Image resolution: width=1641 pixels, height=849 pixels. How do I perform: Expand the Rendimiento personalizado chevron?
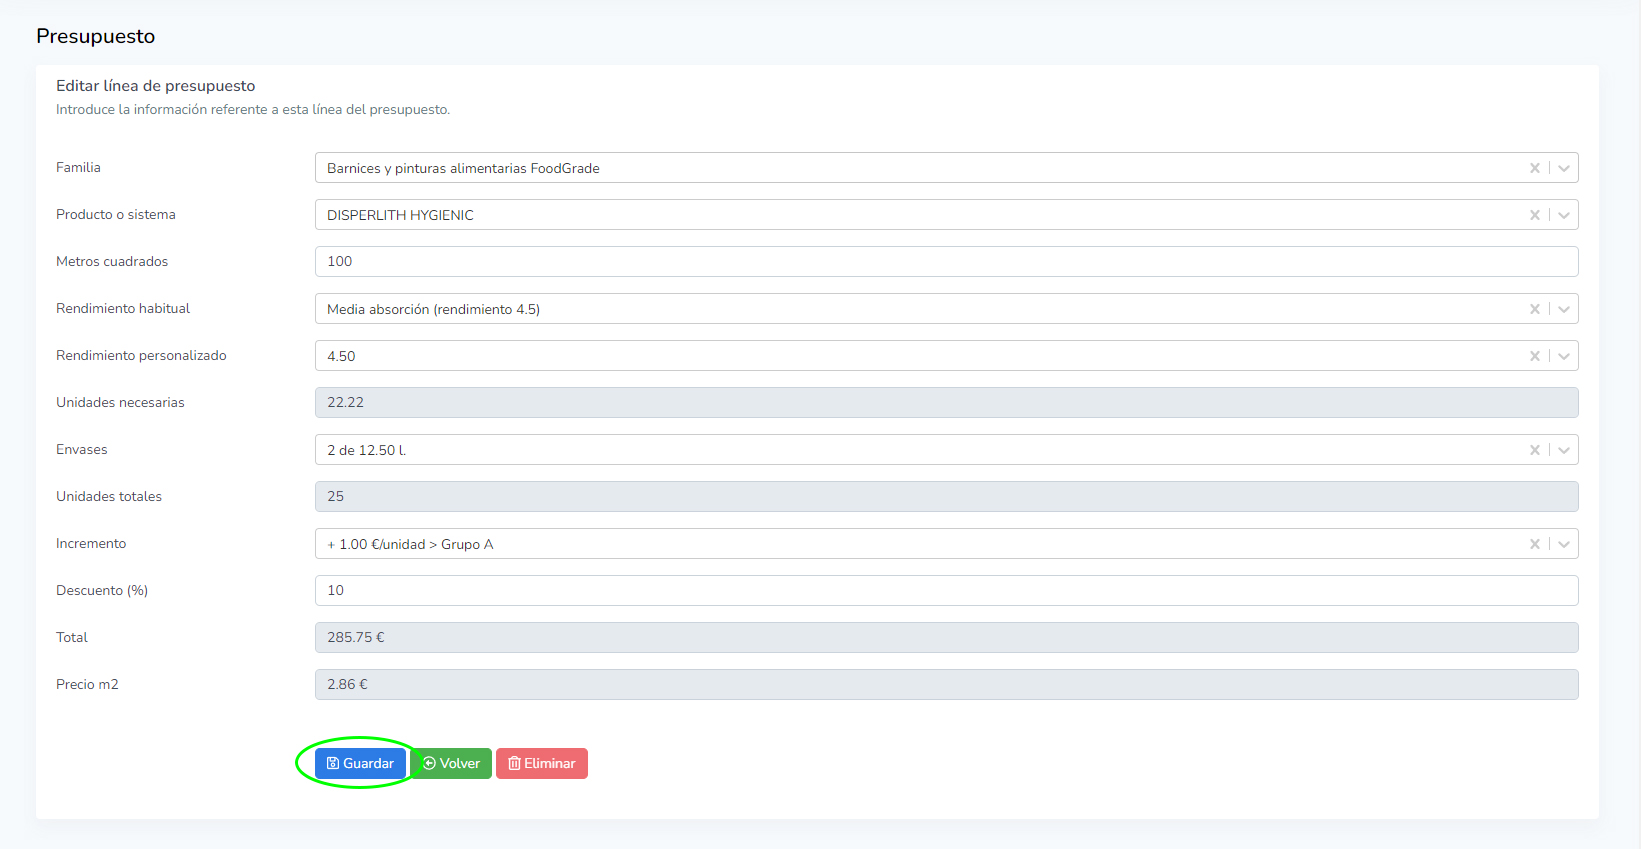pyautogui.click(x=1564, y=356)
